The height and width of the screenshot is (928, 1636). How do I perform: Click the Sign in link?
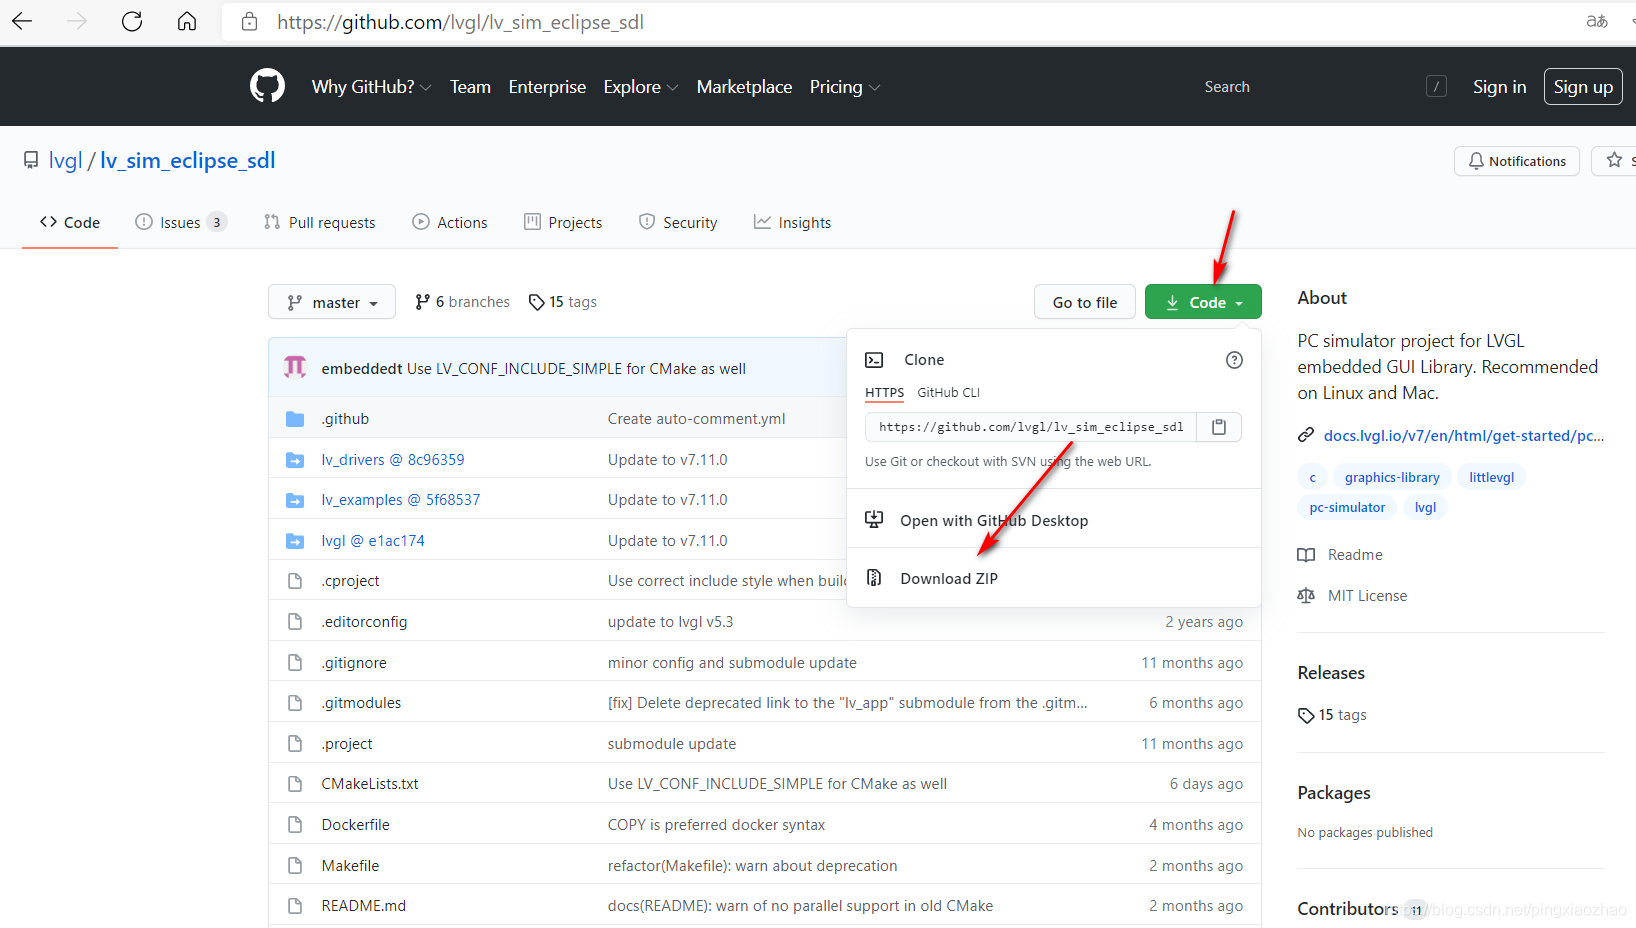1499,87
